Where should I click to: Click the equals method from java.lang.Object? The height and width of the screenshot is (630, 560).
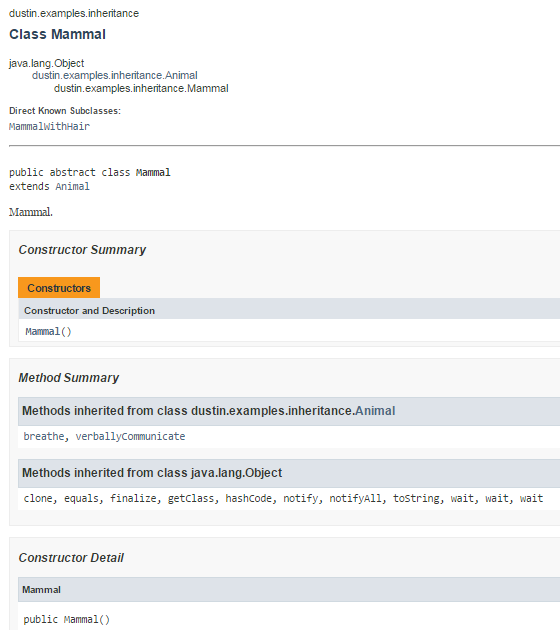(82, 499)
